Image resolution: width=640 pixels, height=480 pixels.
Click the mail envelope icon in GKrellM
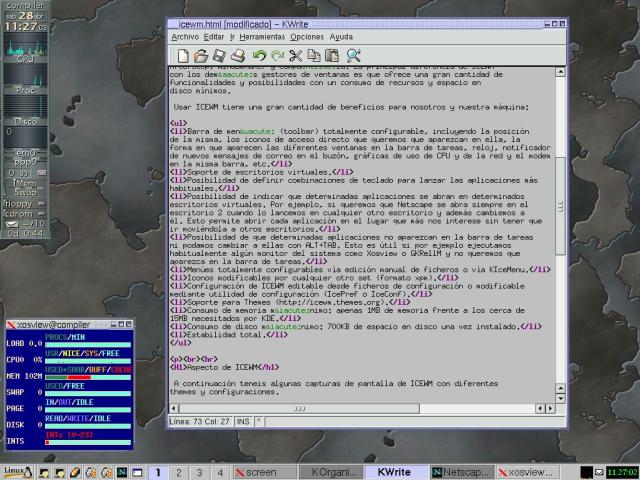[12, 224]
